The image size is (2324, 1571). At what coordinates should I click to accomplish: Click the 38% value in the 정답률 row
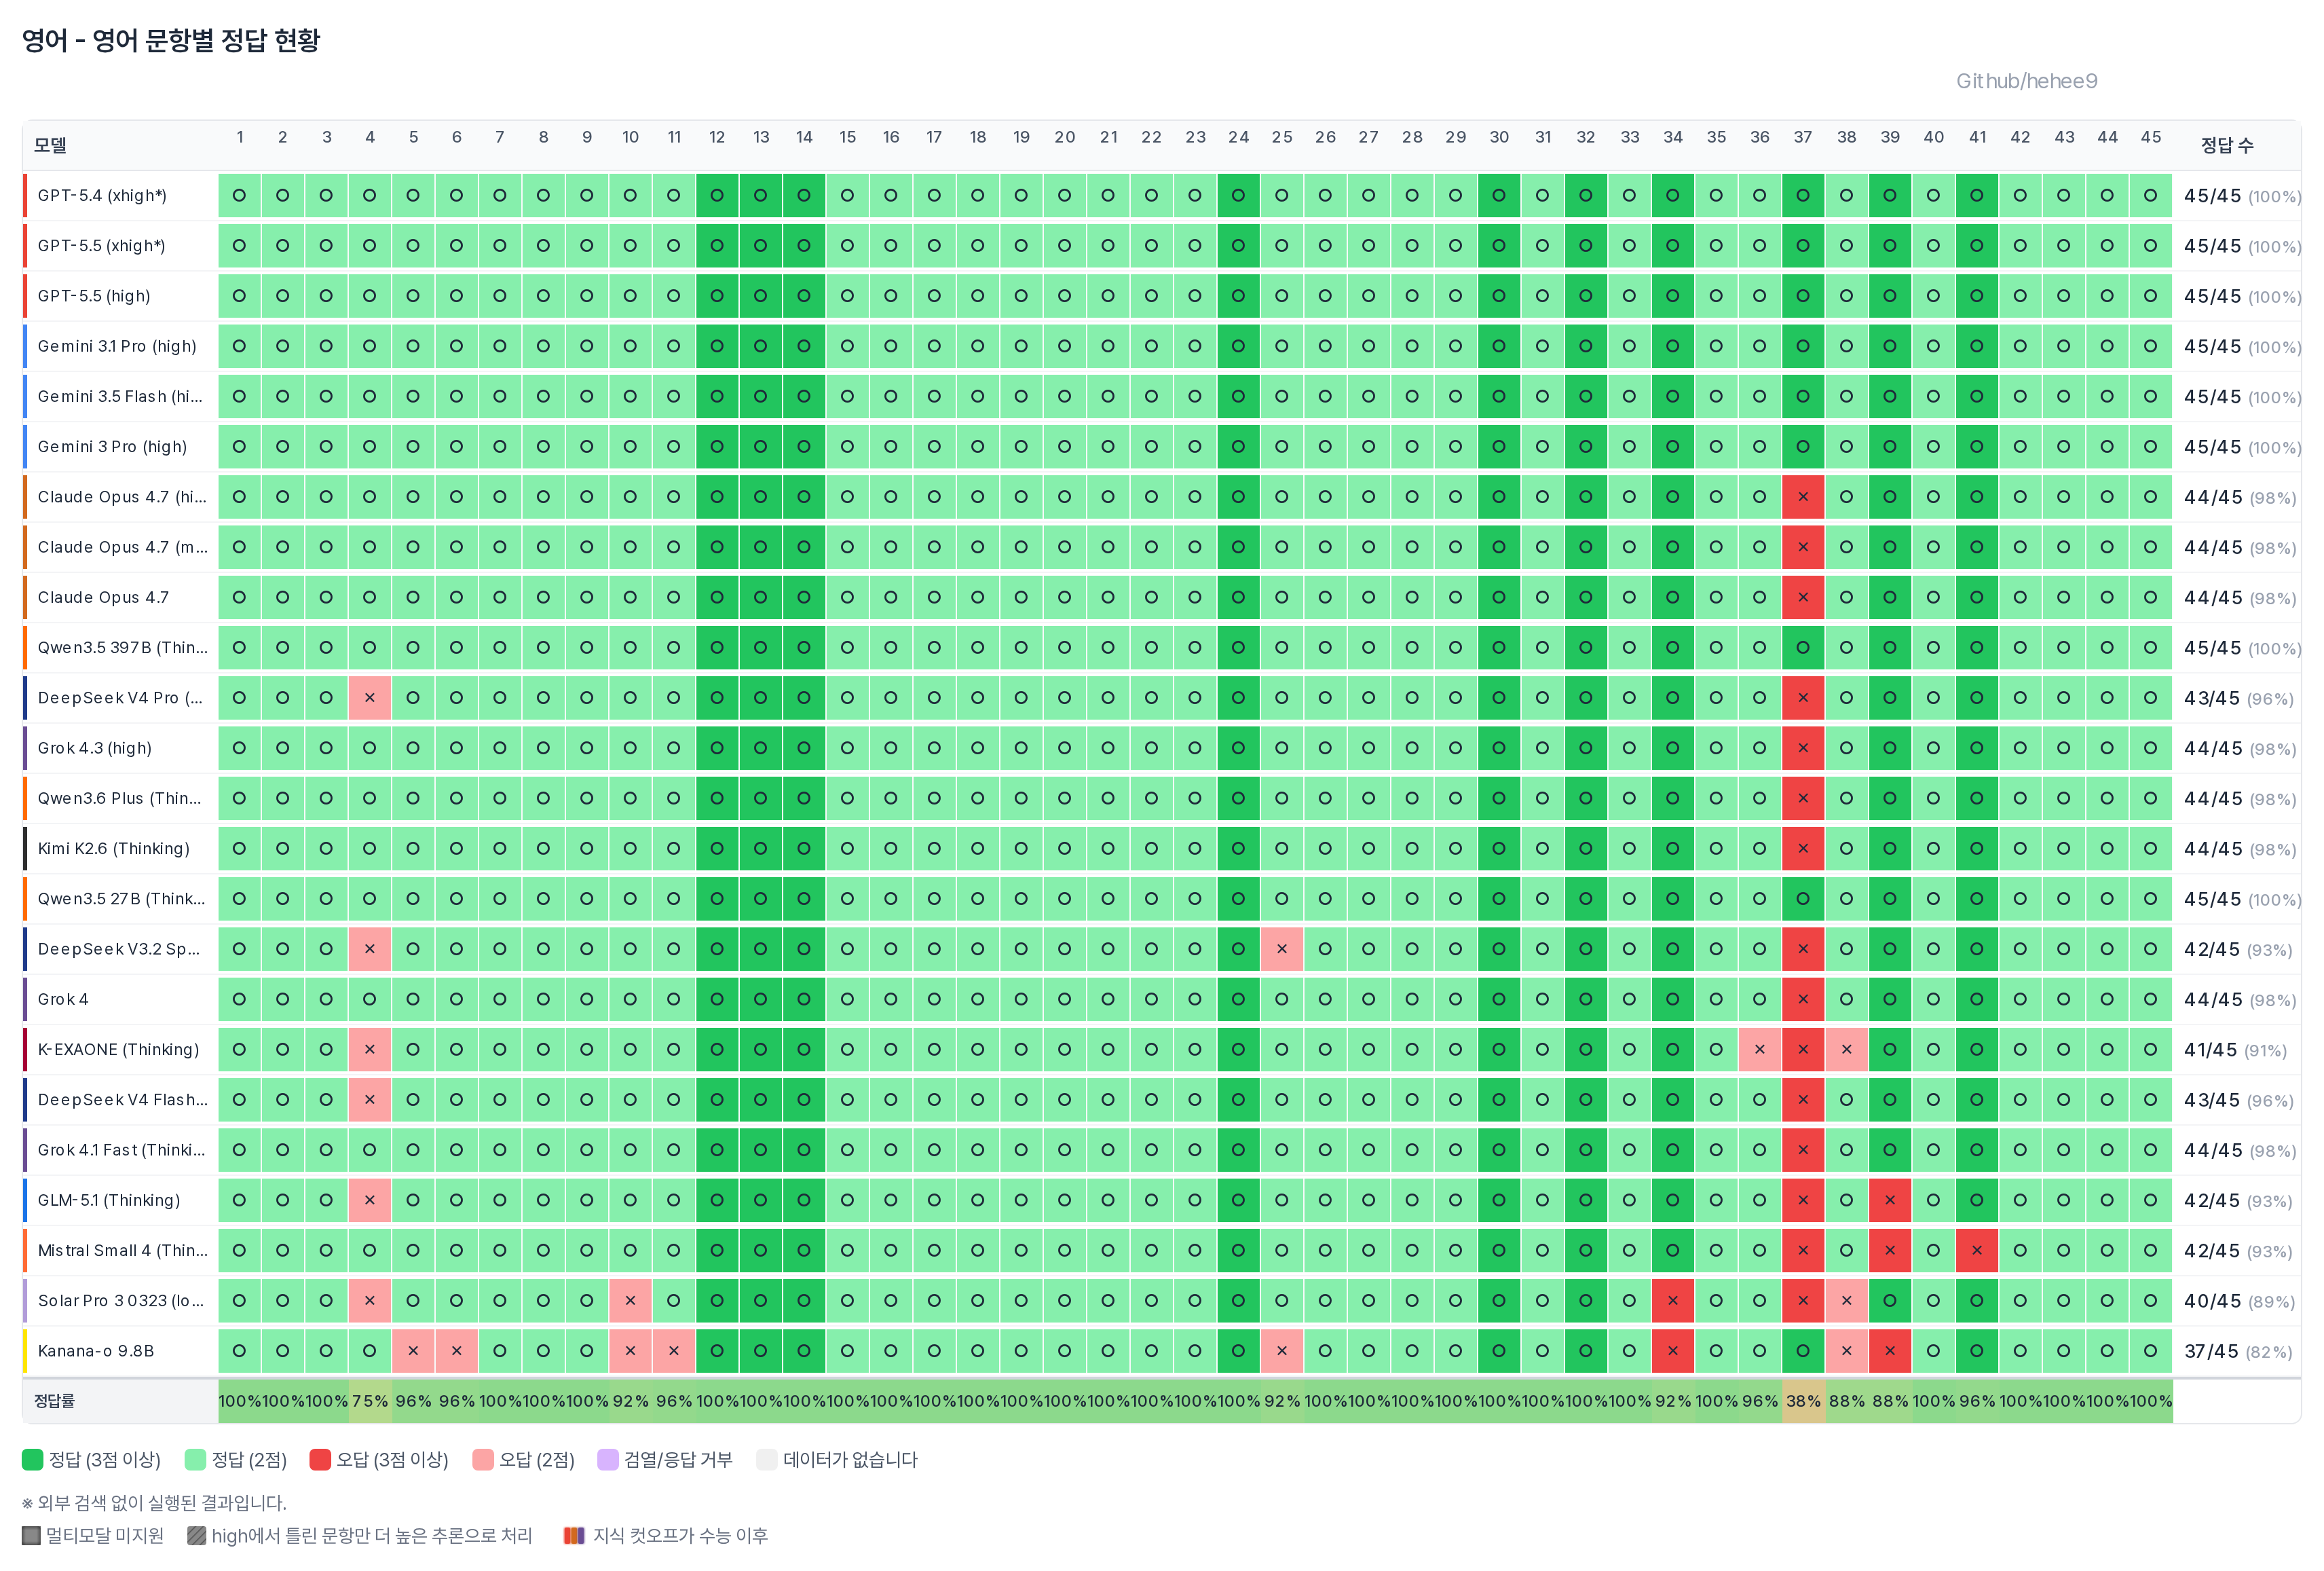1803,1401
